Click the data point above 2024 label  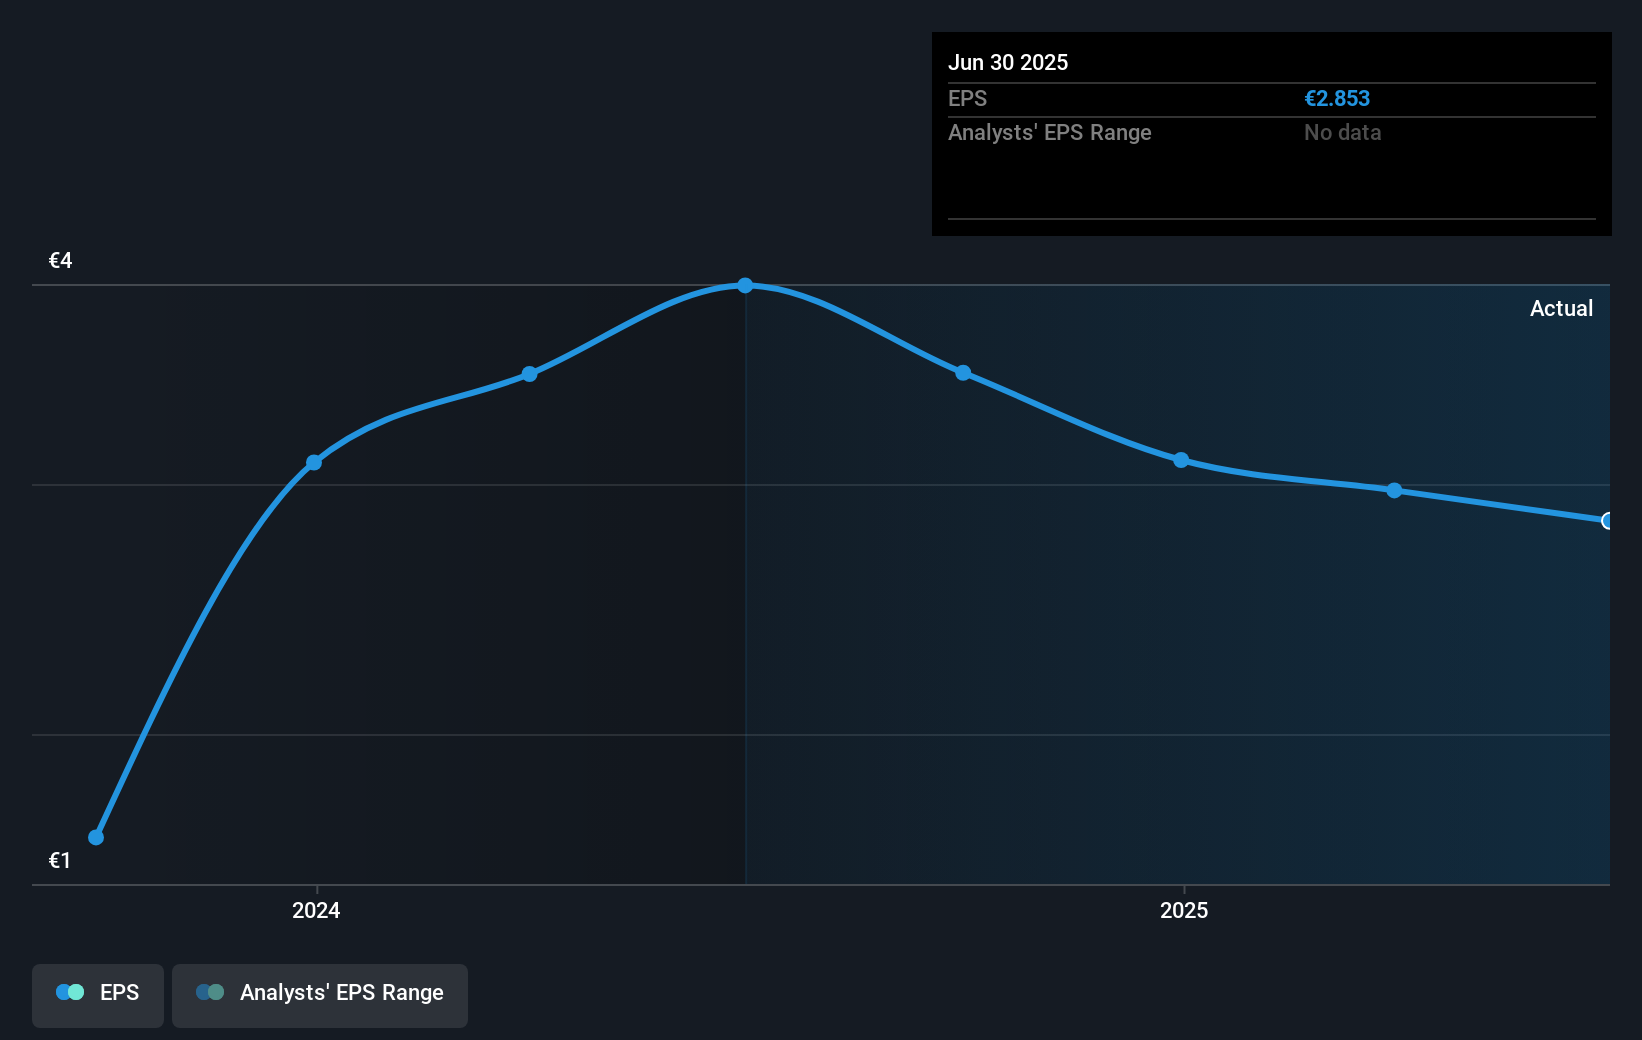coord(315,462)
